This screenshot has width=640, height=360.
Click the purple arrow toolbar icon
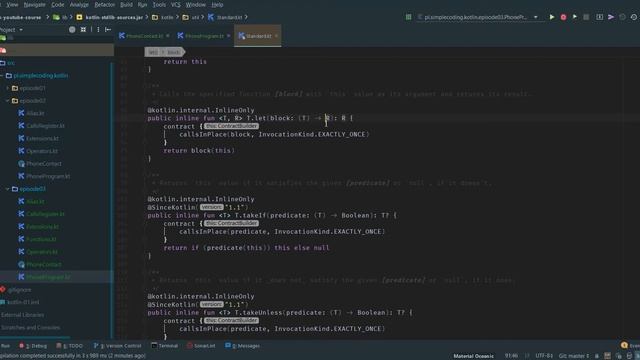(x=611, y=17)
